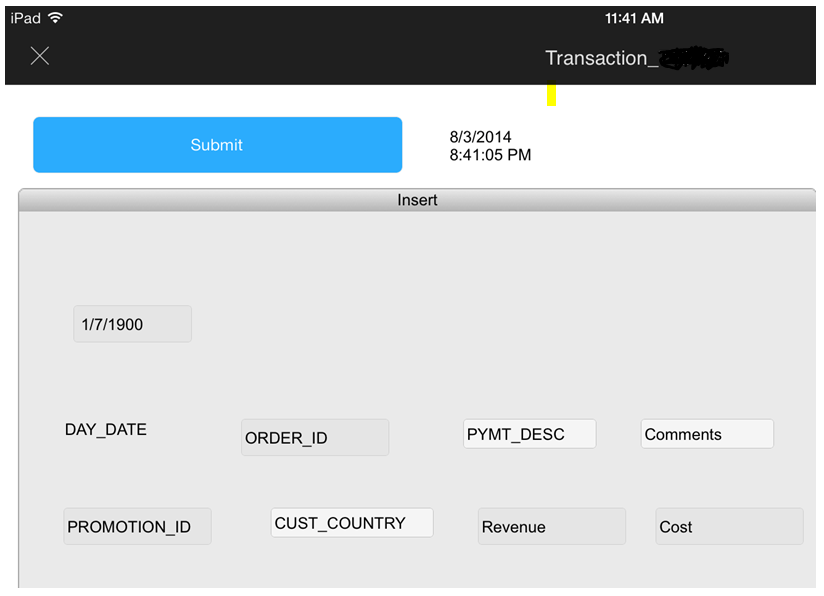The height and width of the screenshot is (596, 824).
Task: Tap the 8/3/2014 8:41:05 PM timestamp
Action: click(x=490, y=146)
